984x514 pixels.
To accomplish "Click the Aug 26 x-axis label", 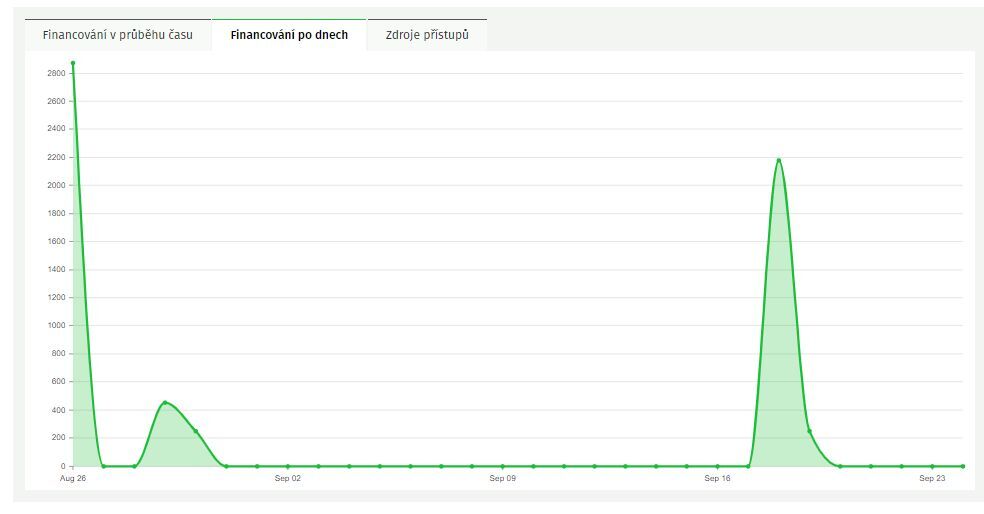I will 73,478.
